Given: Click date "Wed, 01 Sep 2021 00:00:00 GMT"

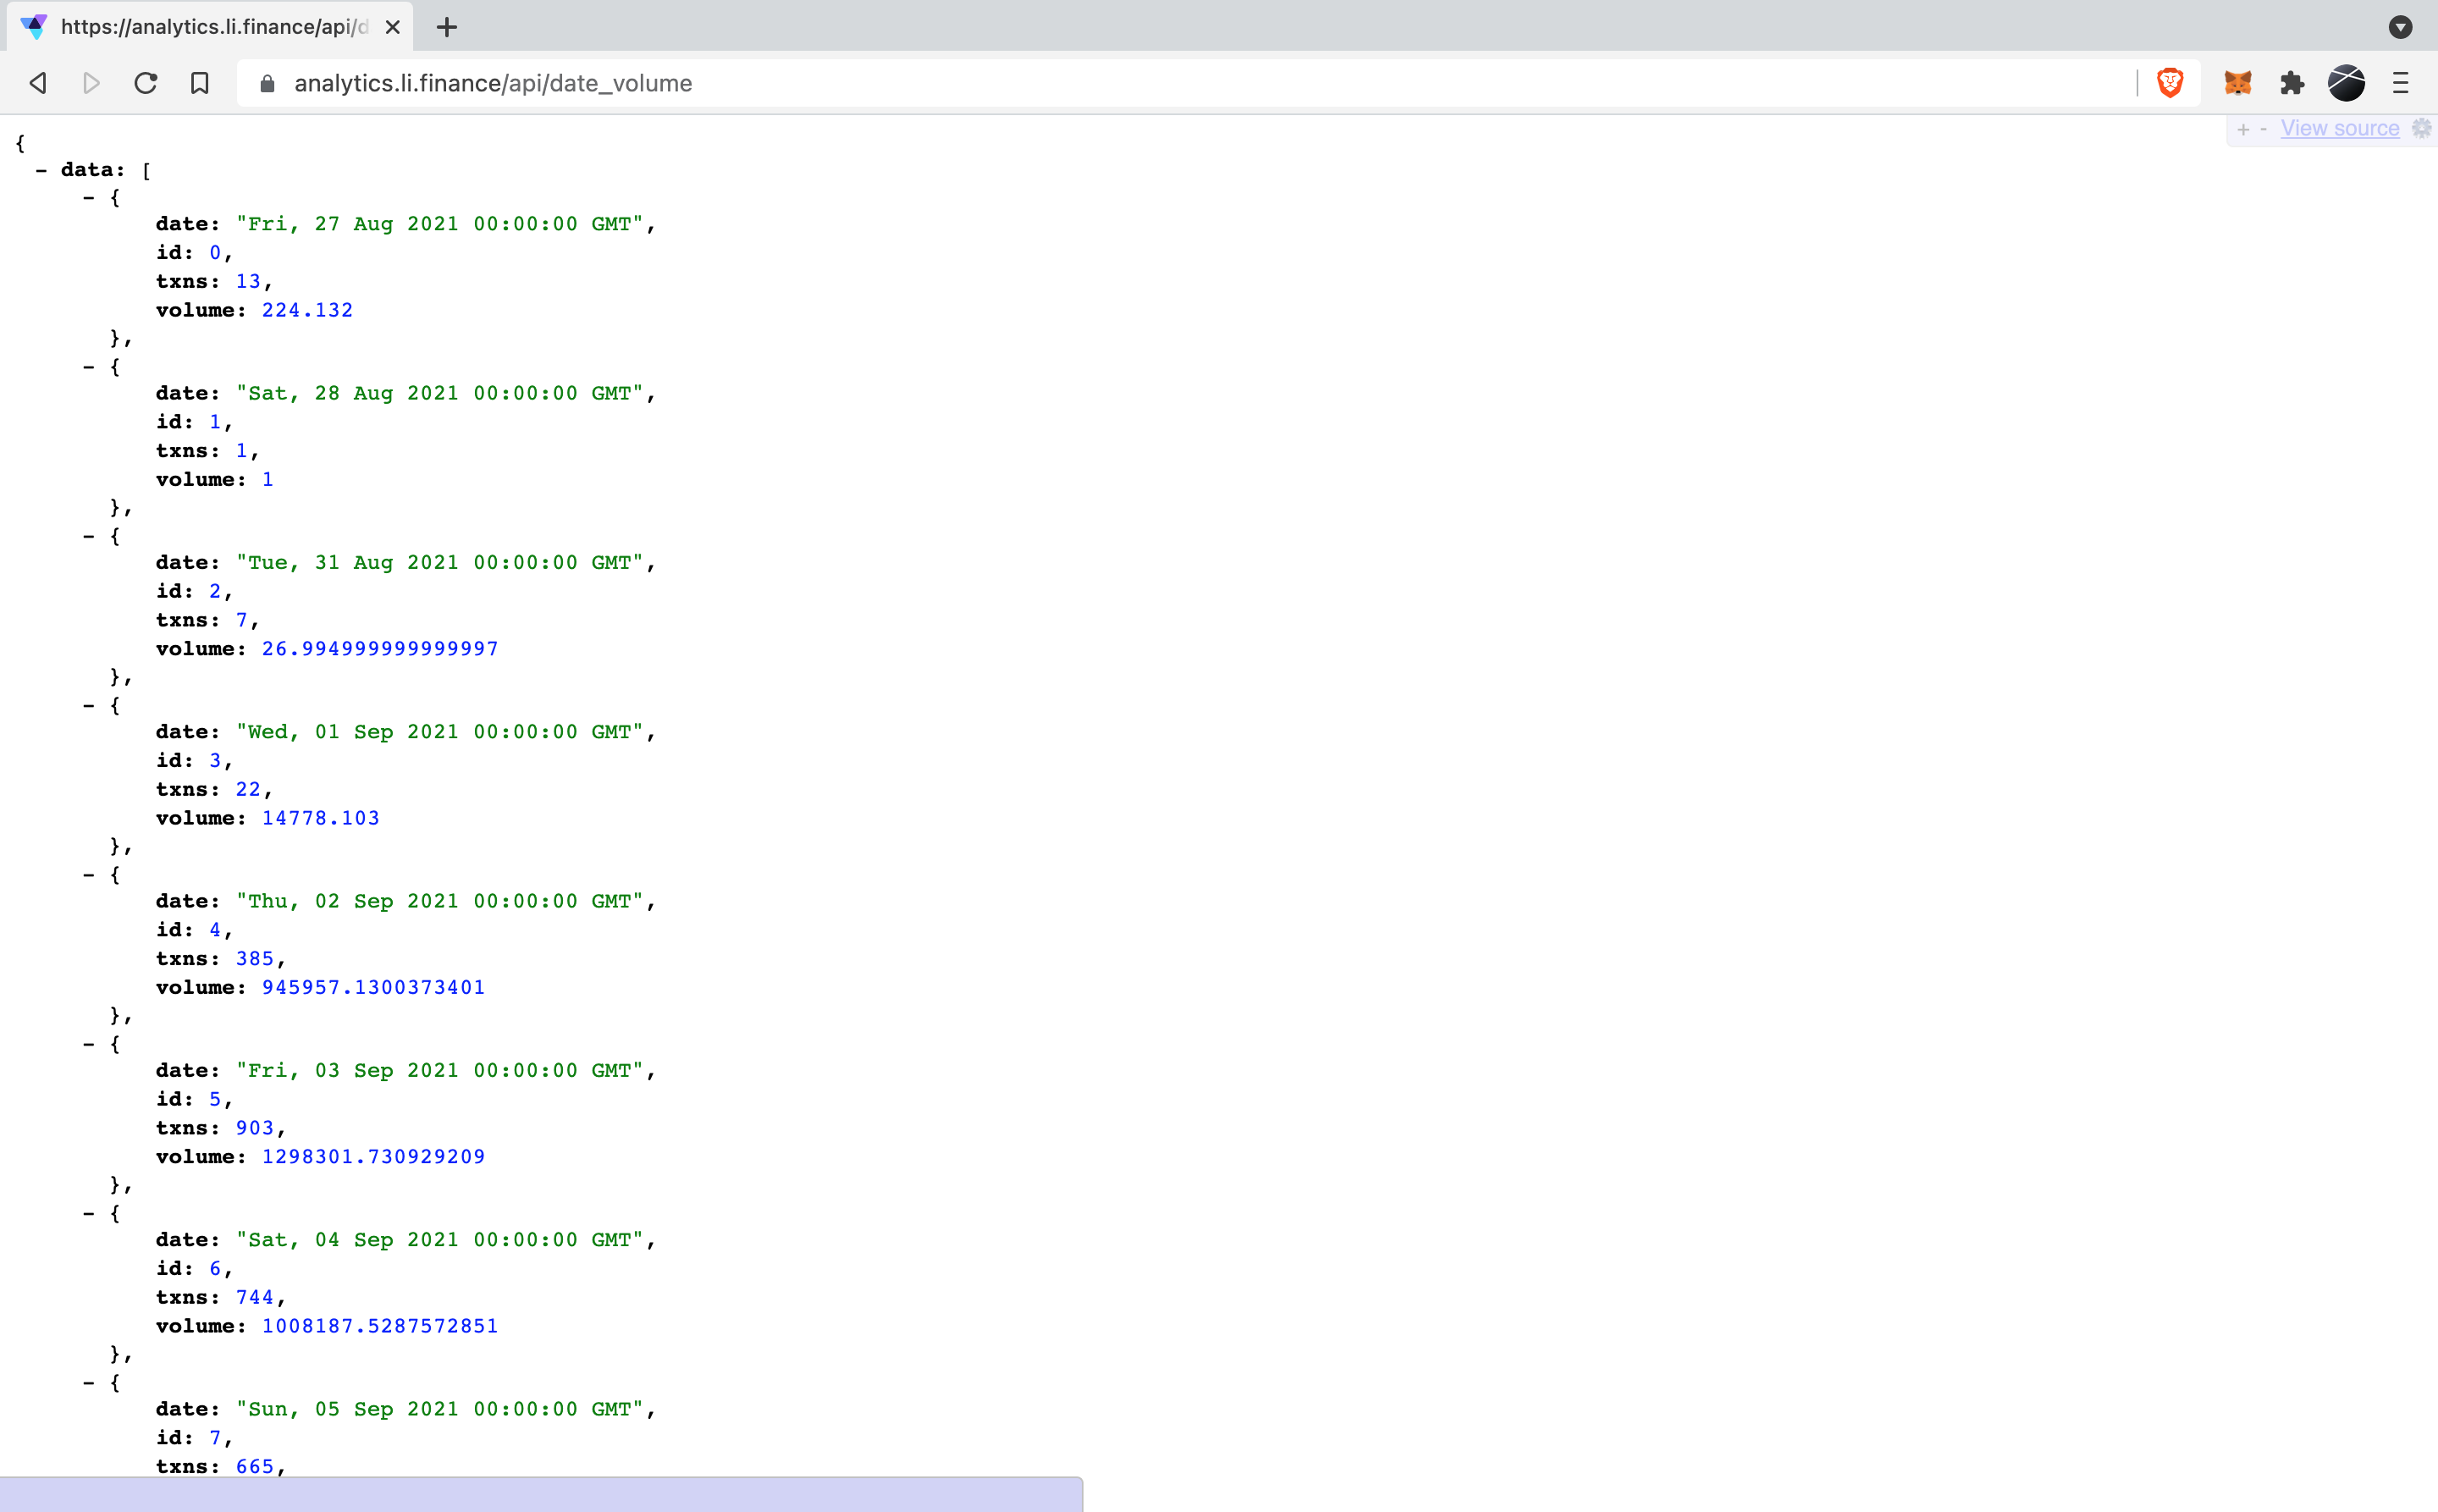Looking at the screenshot, I should click(x=440, y=732).
